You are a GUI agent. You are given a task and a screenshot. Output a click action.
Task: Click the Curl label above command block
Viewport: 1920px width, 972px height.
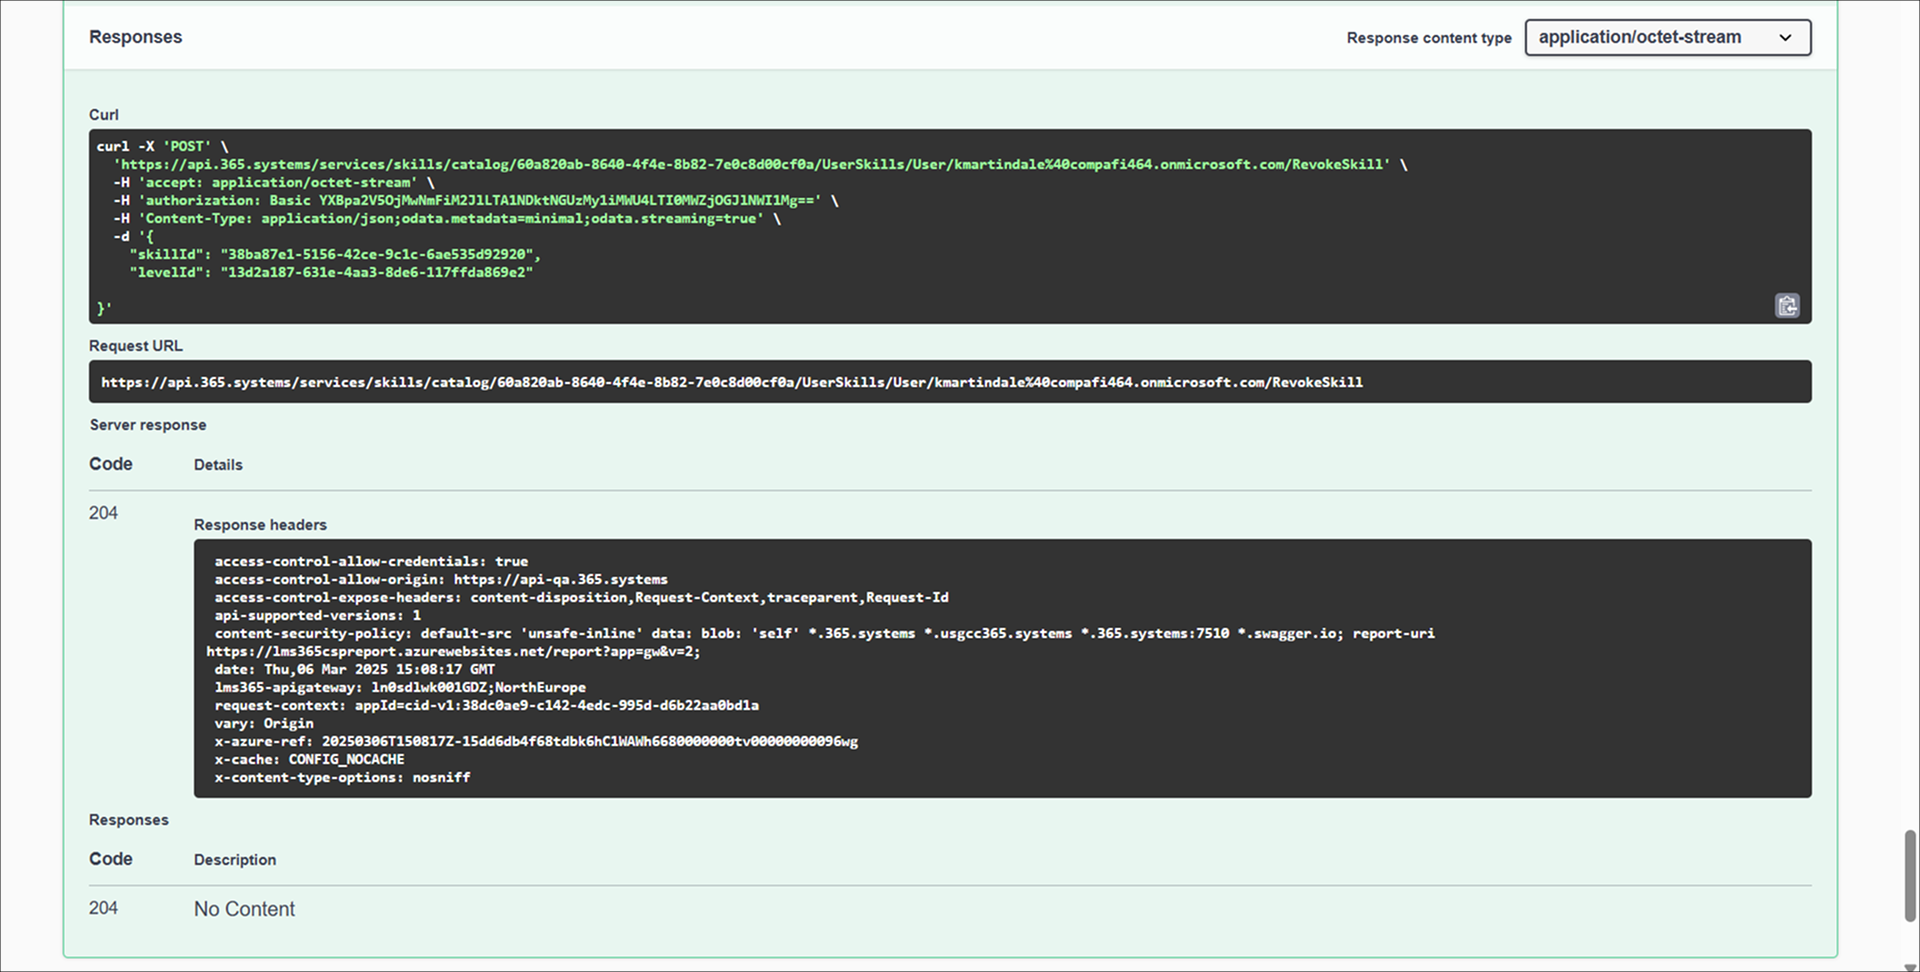[104, 115]
